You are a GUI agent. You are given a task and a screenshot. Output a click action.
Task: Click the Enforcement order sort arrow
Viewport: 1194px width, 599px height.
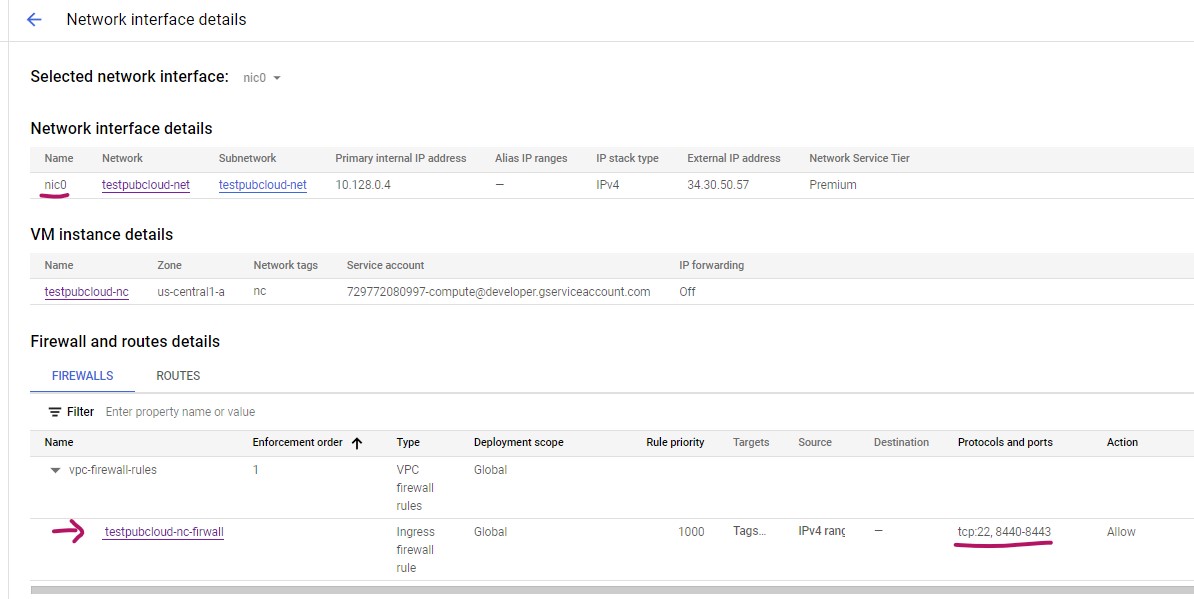point(357,443)
